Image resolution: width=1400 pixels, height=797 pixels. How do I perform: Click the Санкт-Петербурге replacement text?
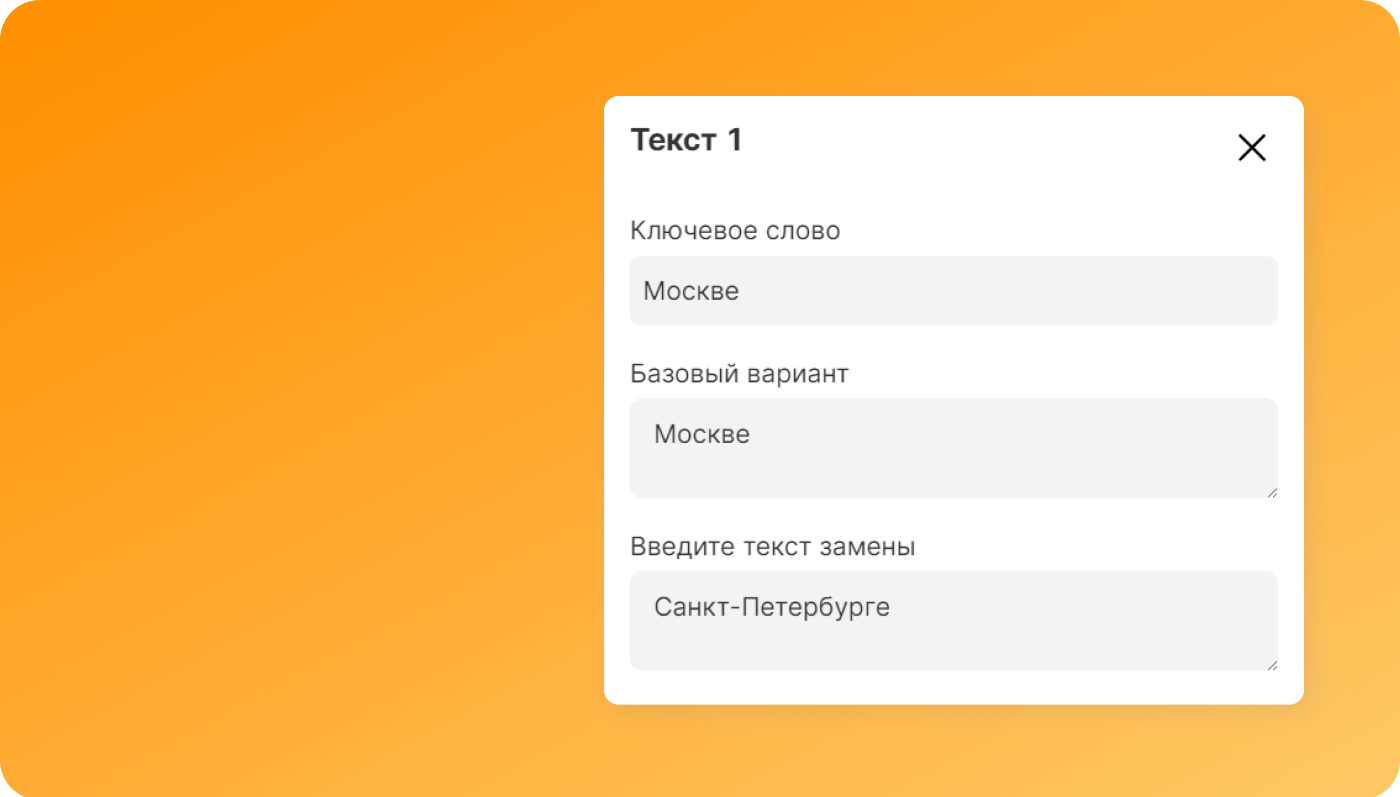coord(771,607)
